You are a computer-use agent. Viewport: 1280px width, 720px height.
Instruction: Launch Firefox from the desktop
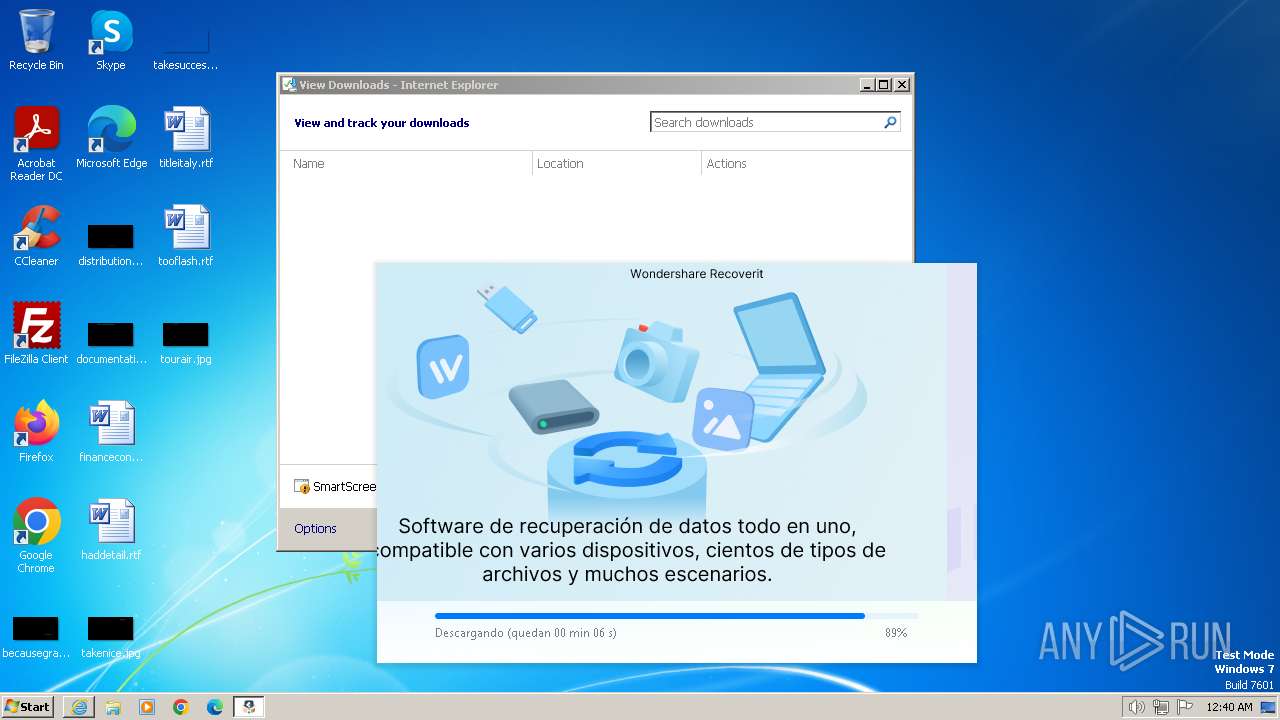(36, 432)
